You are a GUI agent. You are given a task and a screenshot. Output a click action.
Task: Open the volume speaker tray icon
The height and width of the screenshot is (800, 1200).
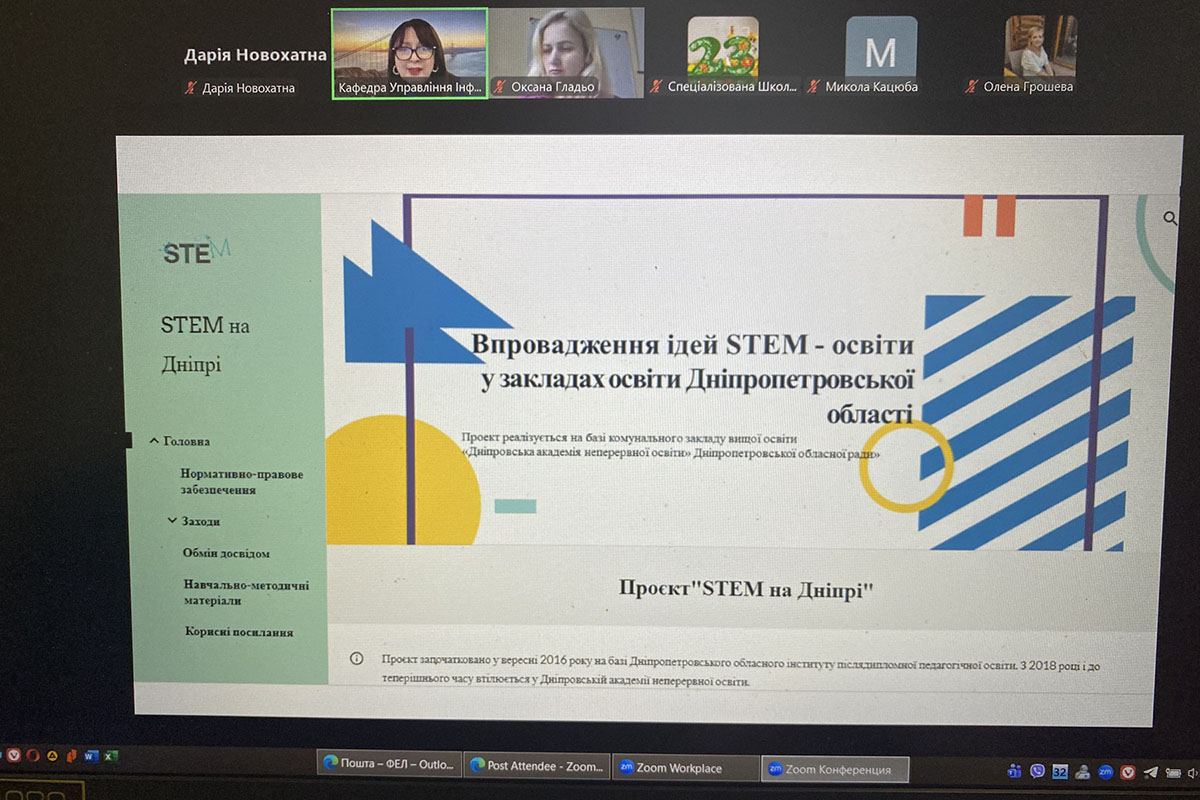click(1193, 773)
